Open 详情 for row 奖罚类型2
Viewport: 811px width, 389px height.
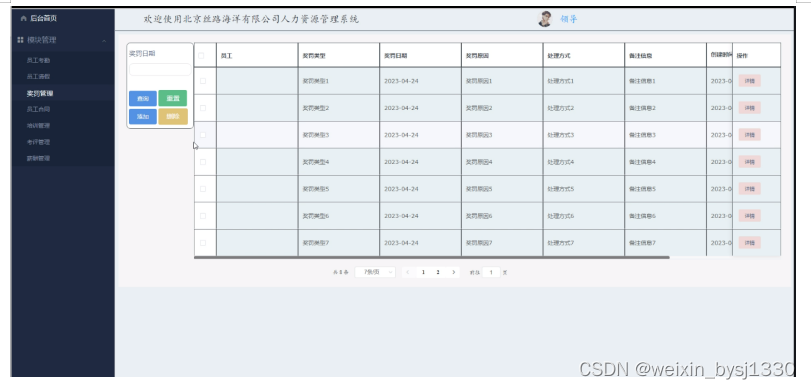[x=749, y=108]
